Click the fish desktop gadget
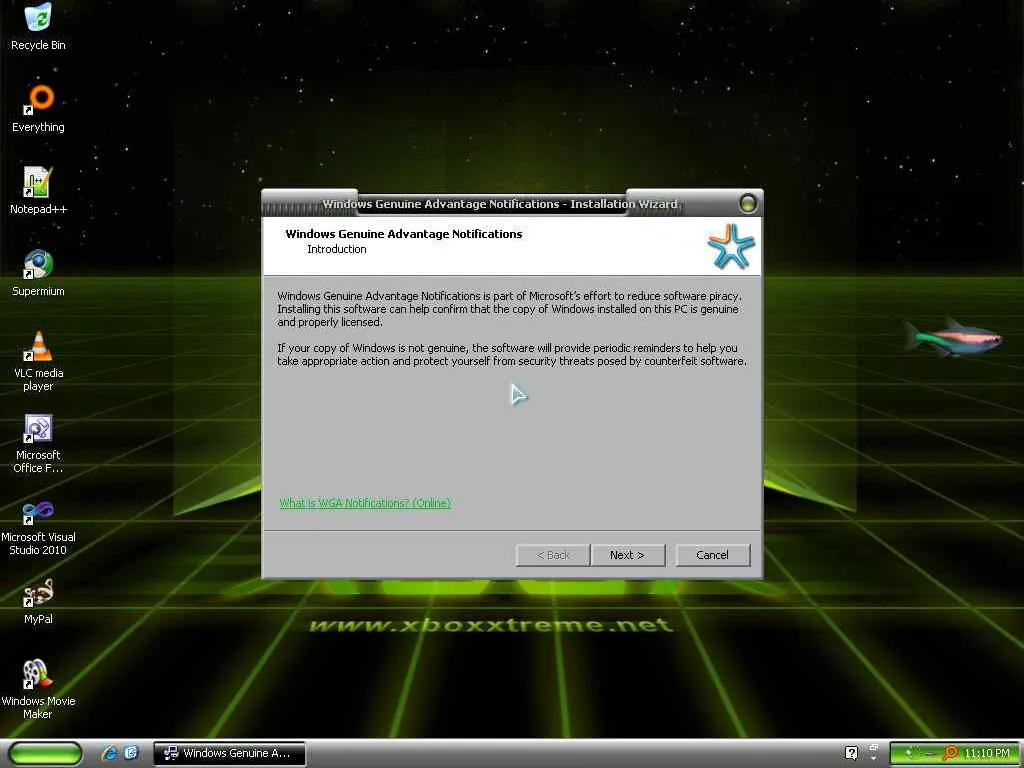This screenshot has height=768, width=1024. [953, 338]
